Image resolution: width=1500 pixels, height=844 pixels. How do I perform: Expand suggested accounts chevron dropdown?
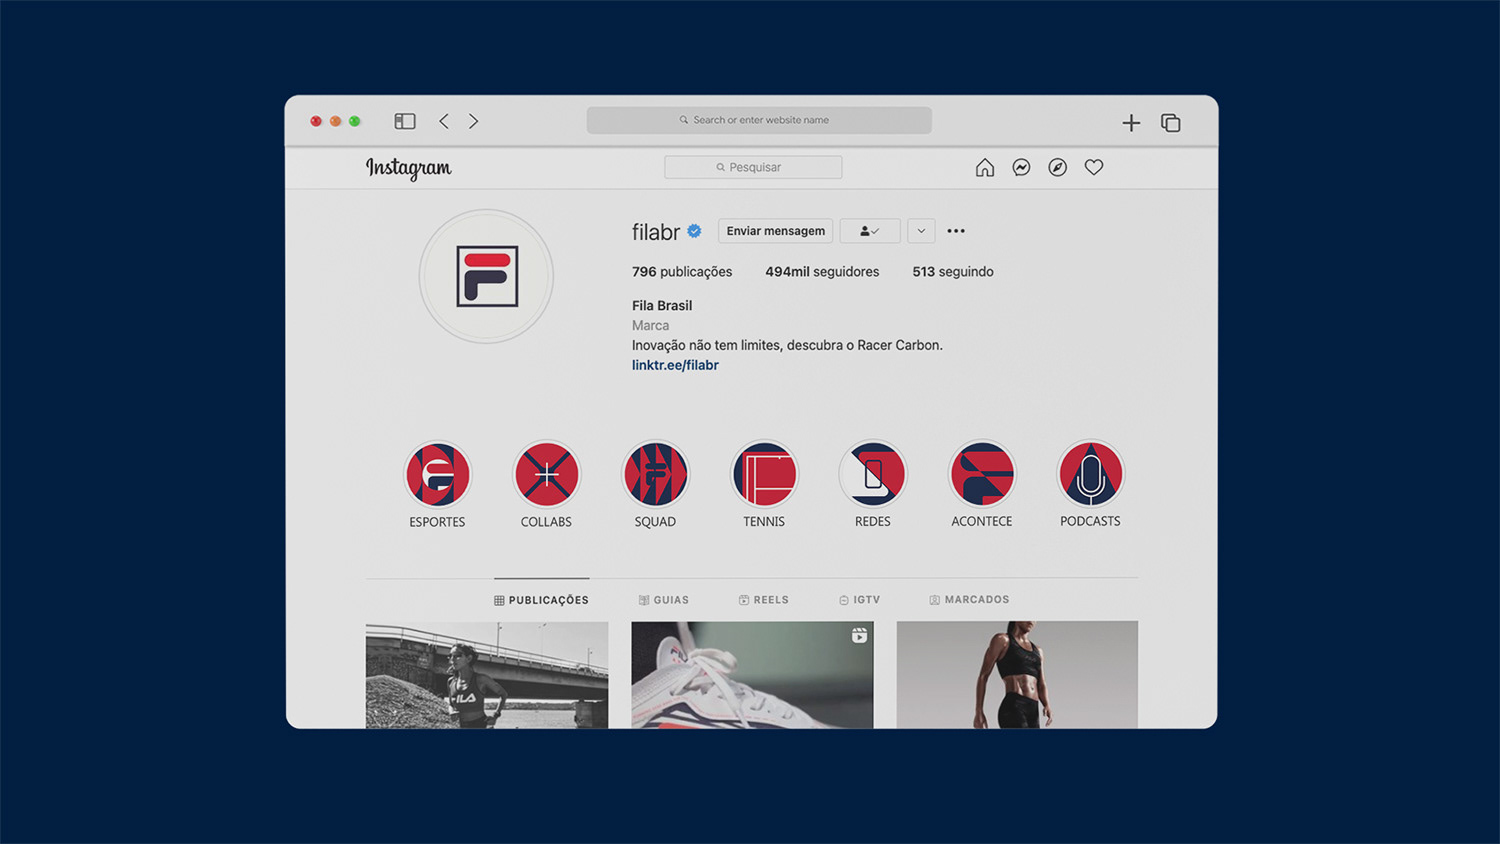coord(921,231)
